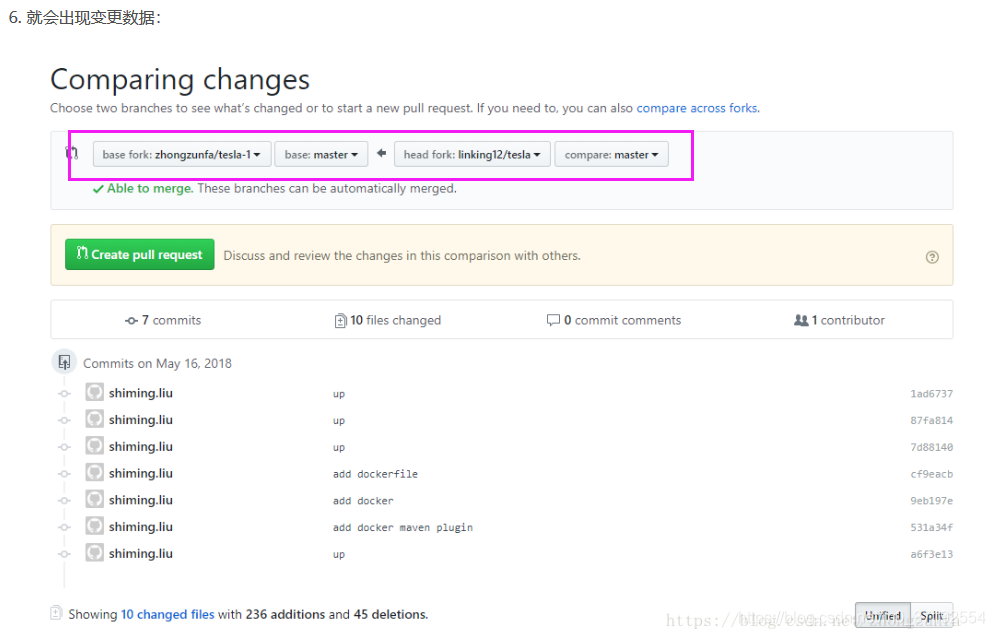Open commit hash 87fa814

[932, 420]
